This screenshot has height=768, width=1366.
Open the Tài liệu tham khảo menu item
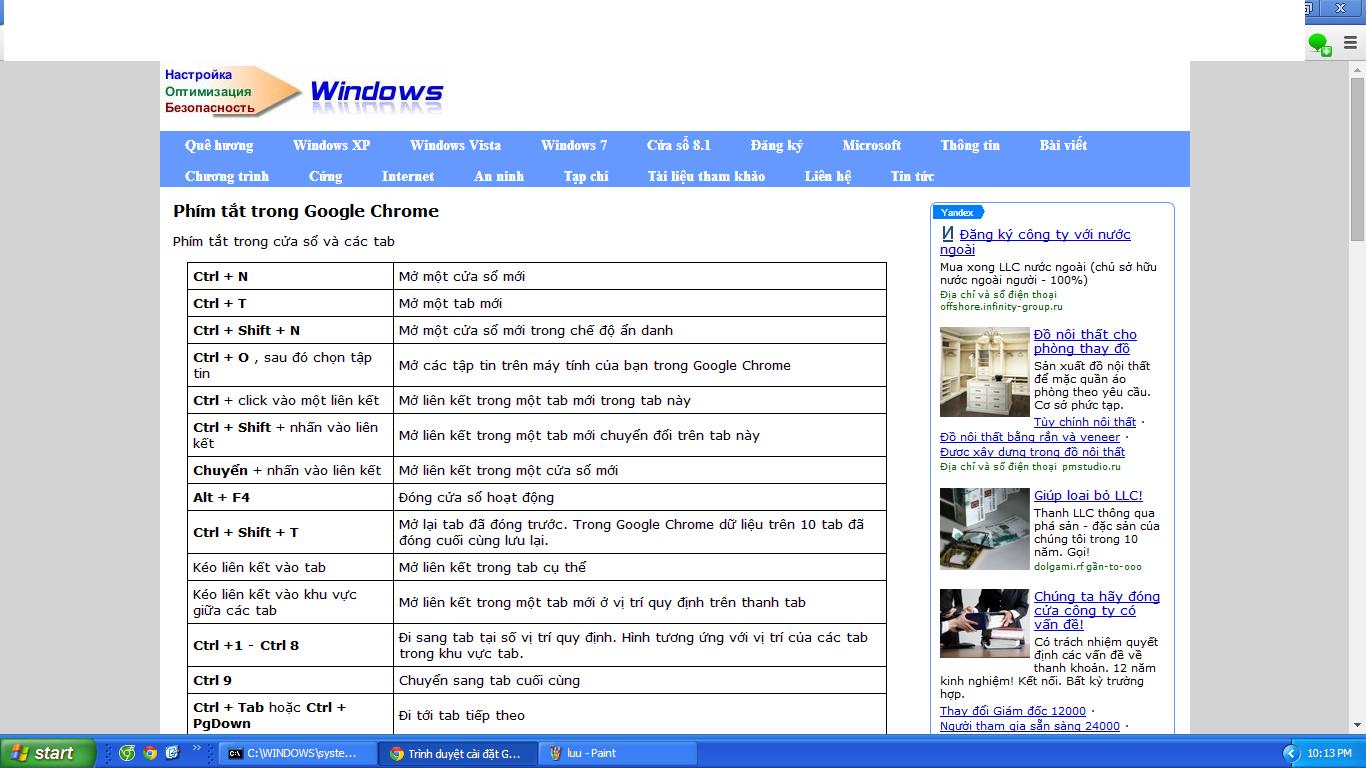click(706, 176)
